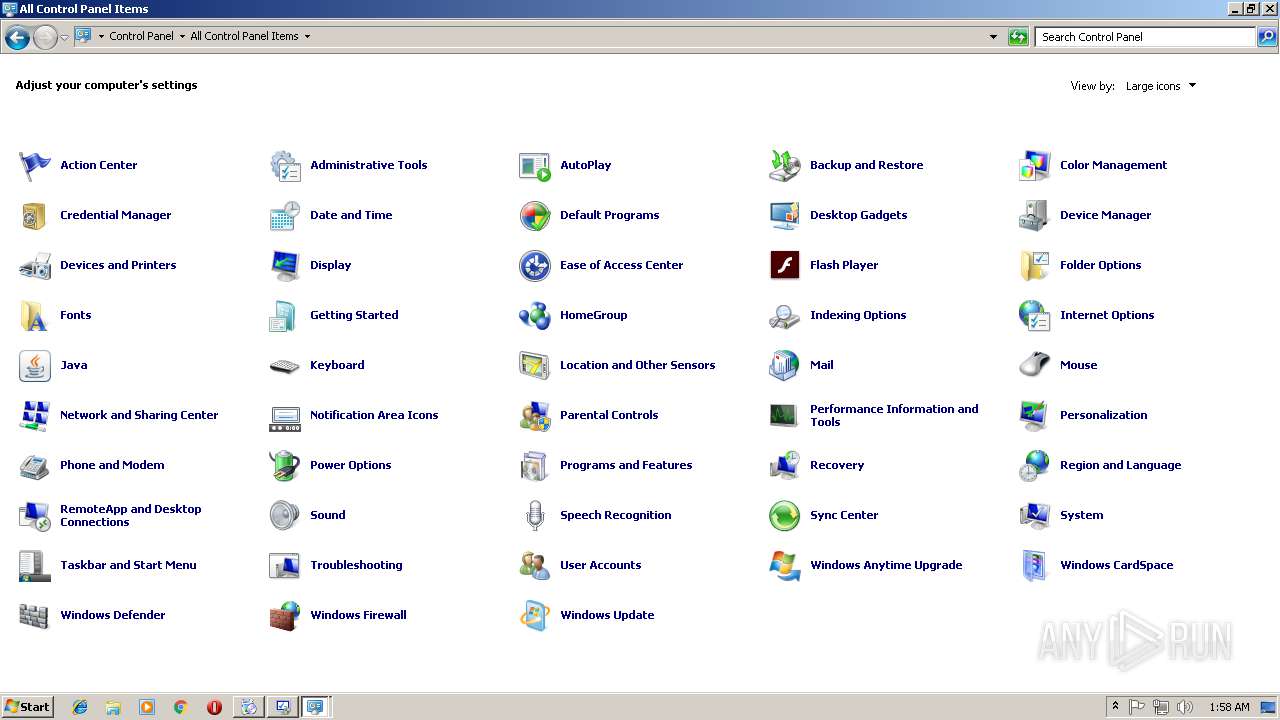
Task: Open the View by Large icons dropdown
Action: pyautogui.click(x=1160, y=86)
